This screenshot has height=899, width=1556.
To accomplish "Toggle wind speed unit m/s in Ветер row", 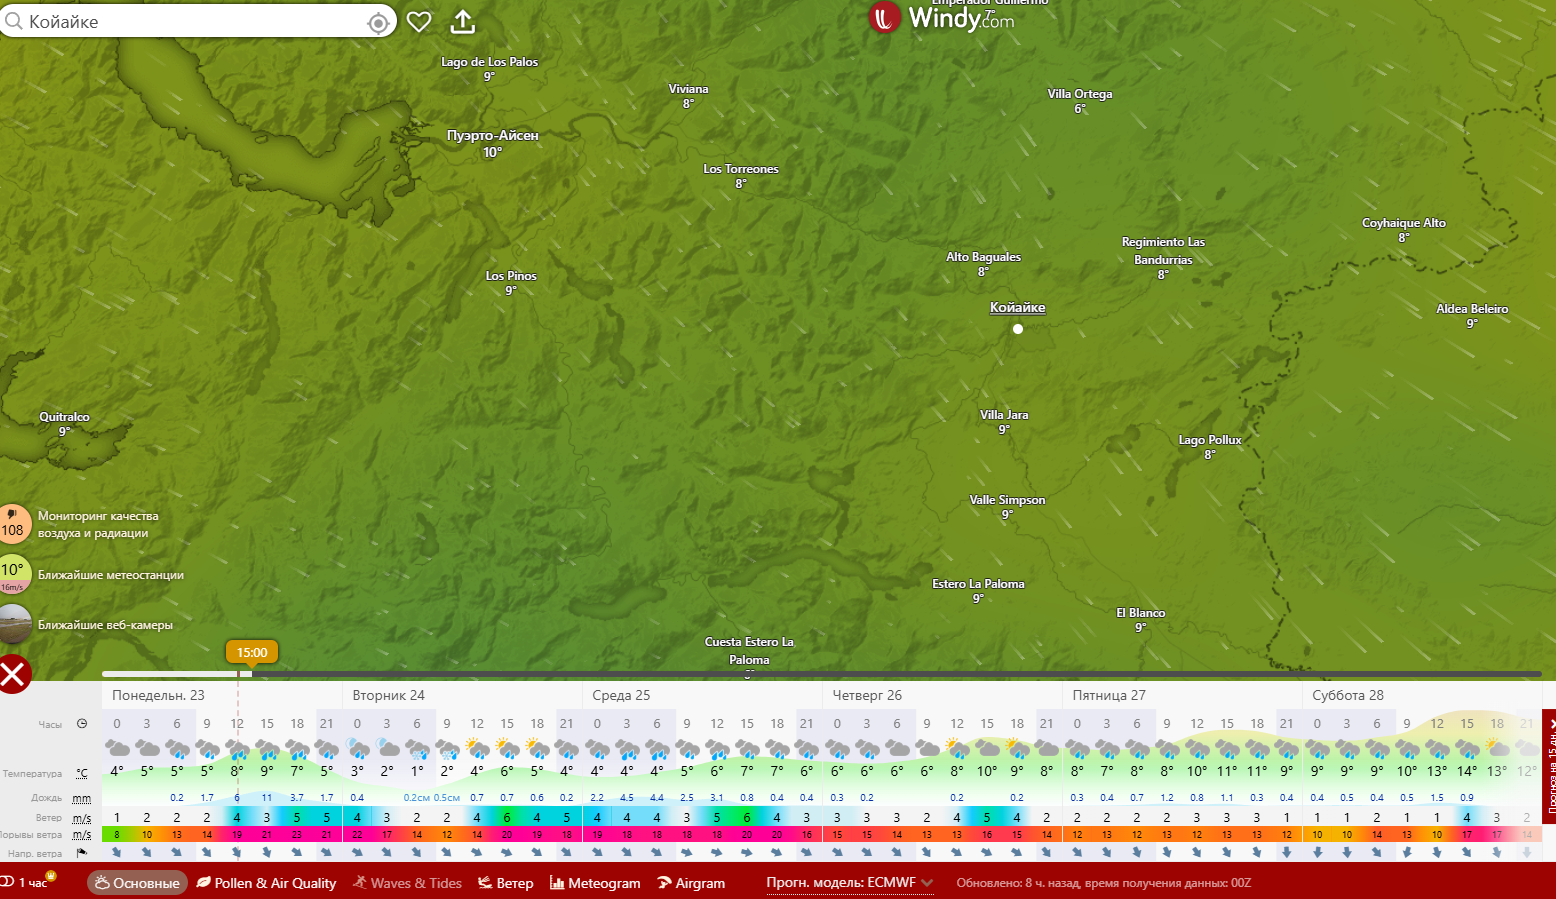I will pyautogui.click(x=82, y=818).
